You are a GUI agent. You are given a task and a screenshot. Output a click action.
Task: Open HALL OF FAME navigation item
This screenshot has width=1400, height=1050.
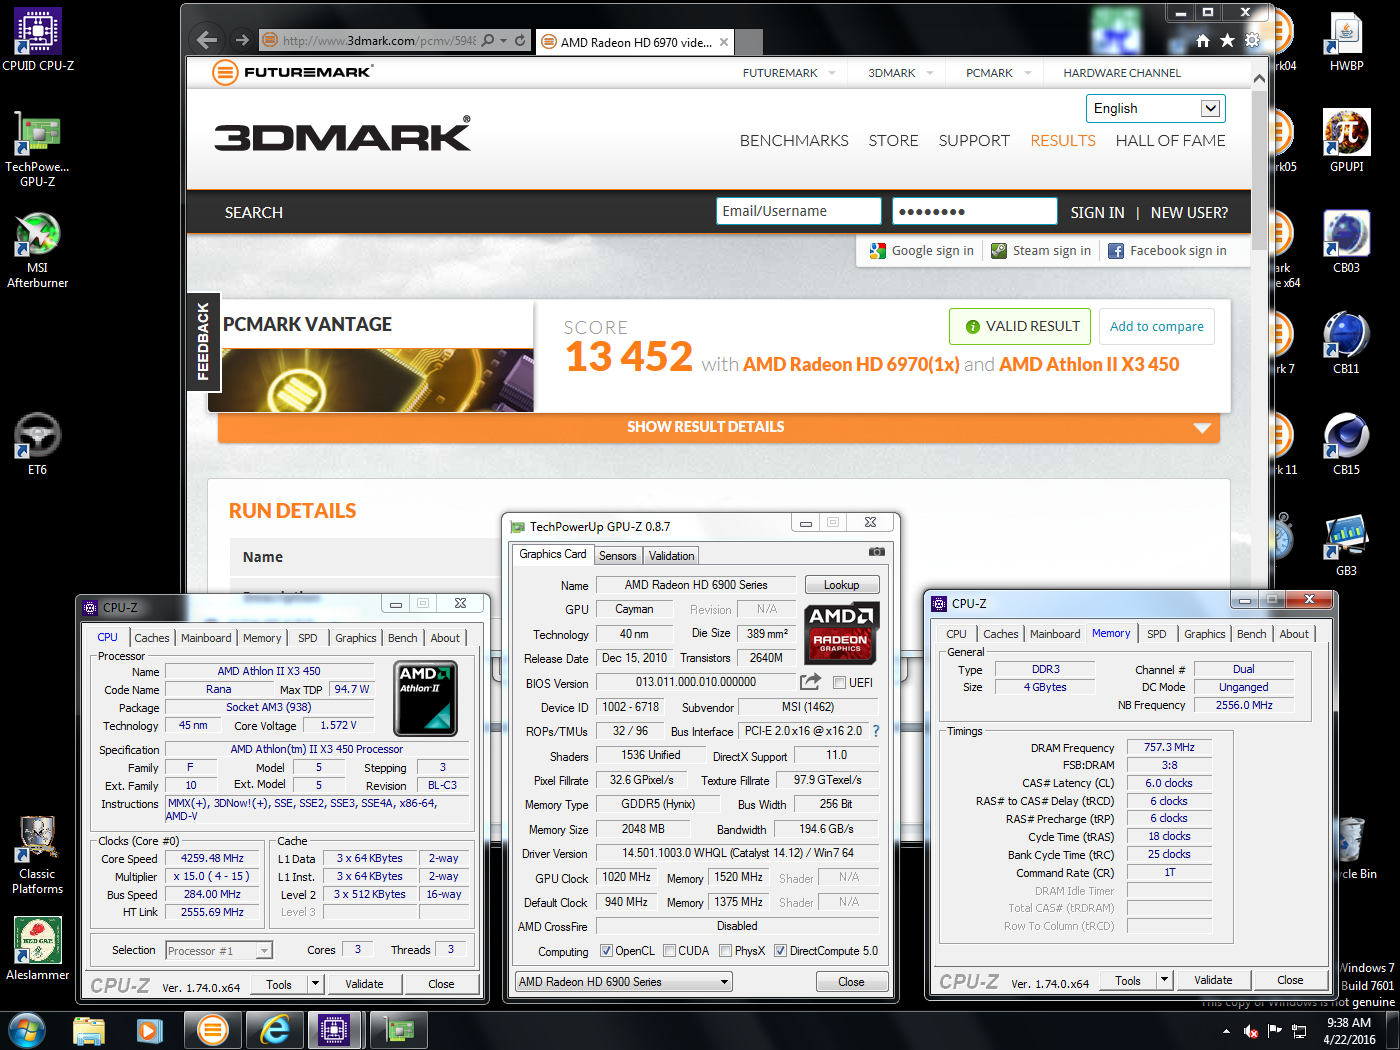click(x=1170, y=141)
